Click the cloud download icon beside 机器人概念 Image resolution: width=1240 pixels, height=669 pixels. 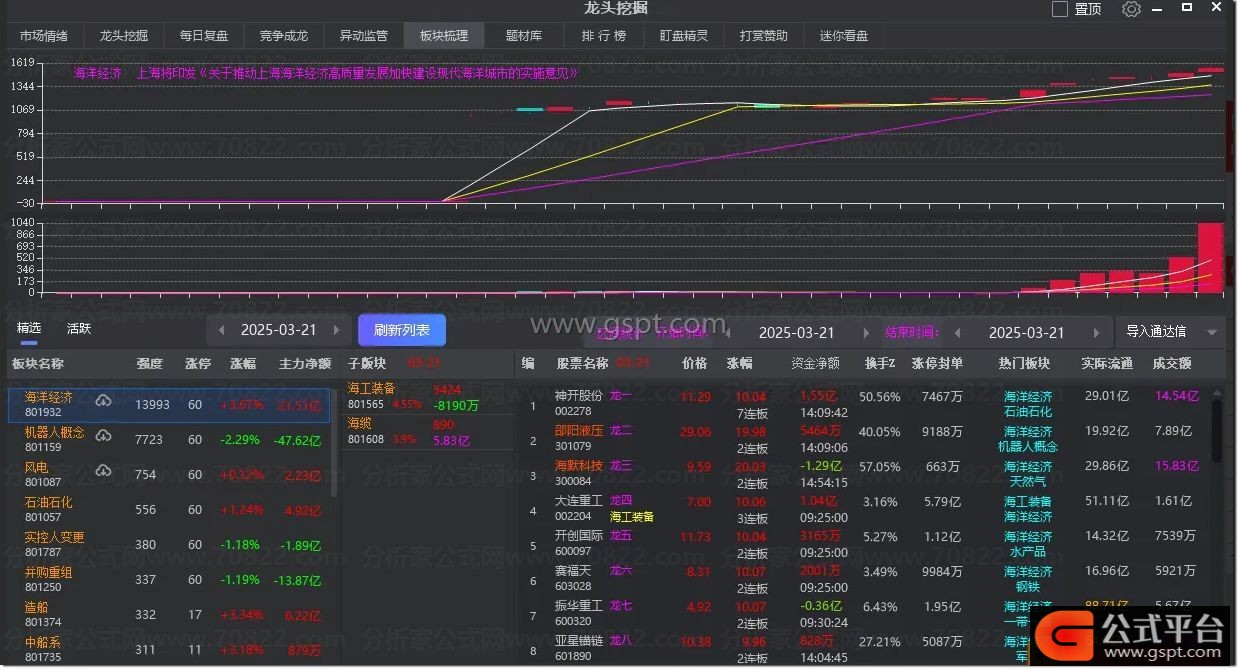[x=103, y=435]
